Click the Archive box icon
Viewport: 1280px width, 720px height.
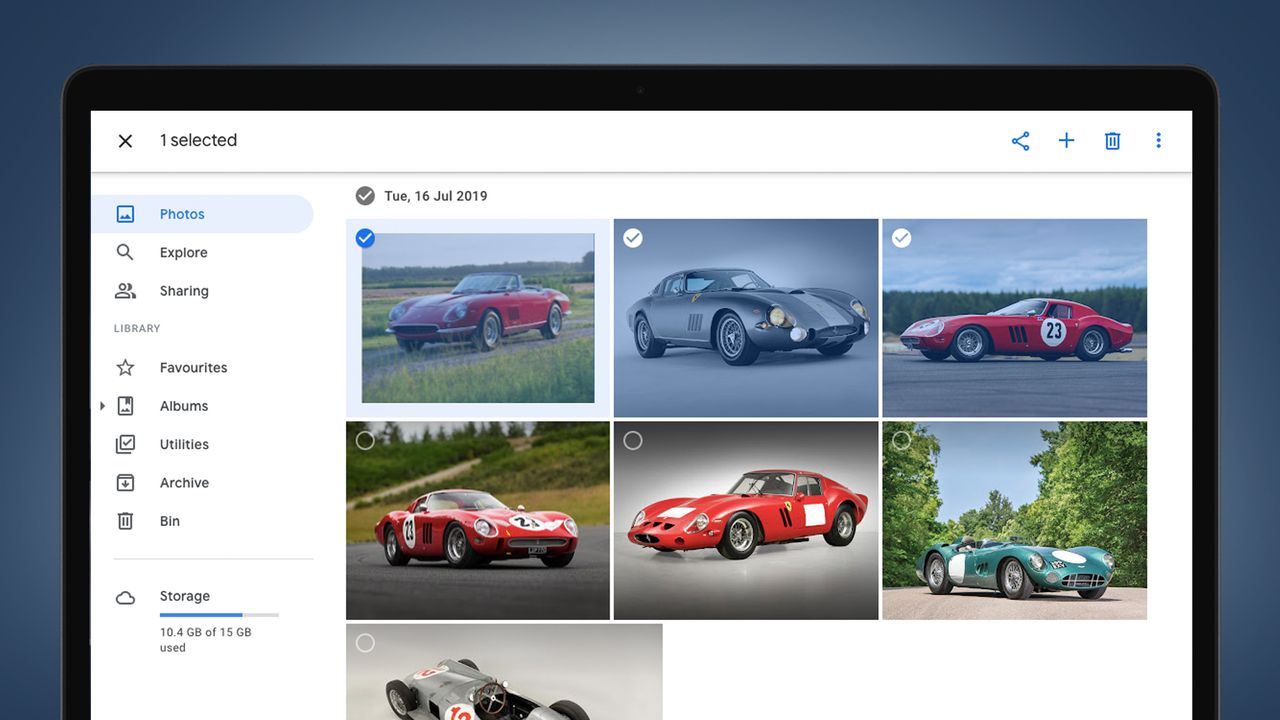pyautogui.click(x=125, y=483)
